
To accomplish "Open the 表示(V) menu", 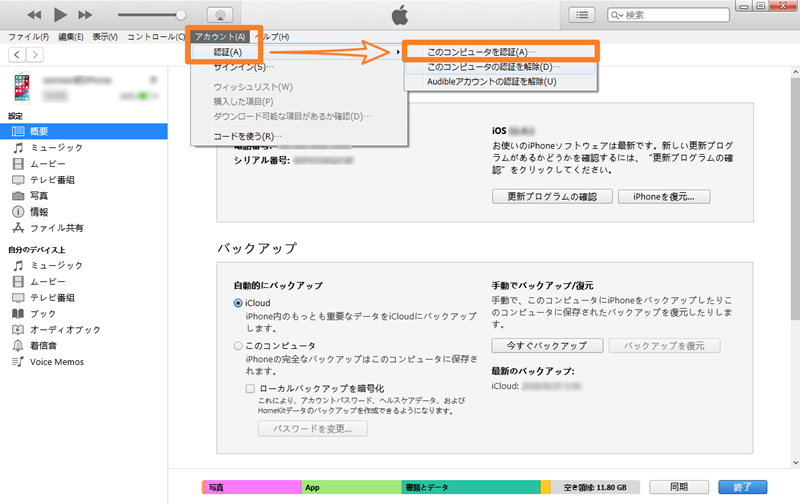I will tap(105, 37).
